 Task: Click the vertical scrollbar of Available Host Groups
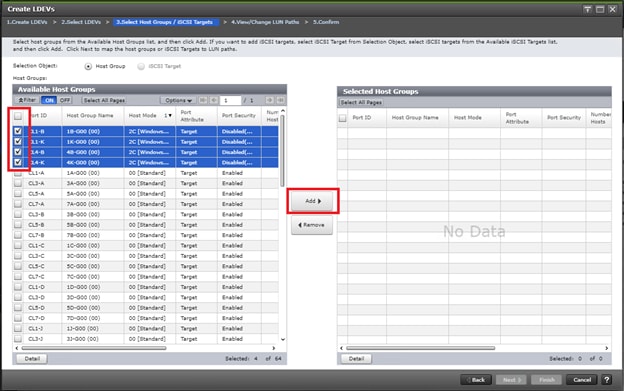click(x=283, y=151)
